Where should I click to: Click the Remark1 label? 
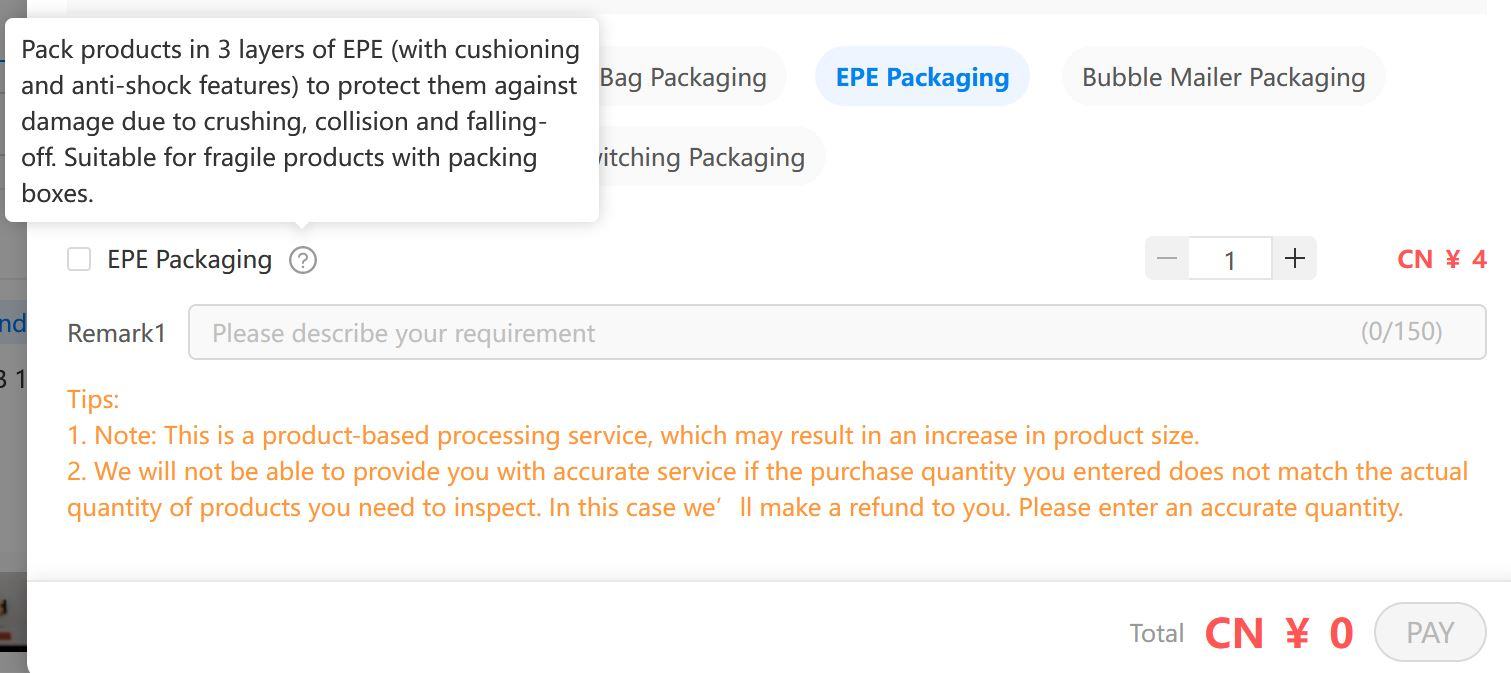pos(116,333)
